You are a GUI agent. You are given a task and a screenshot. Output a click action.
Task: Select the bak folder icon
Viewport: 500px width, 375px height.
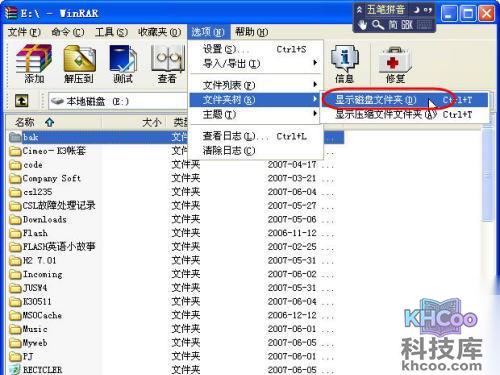point(15,137)
